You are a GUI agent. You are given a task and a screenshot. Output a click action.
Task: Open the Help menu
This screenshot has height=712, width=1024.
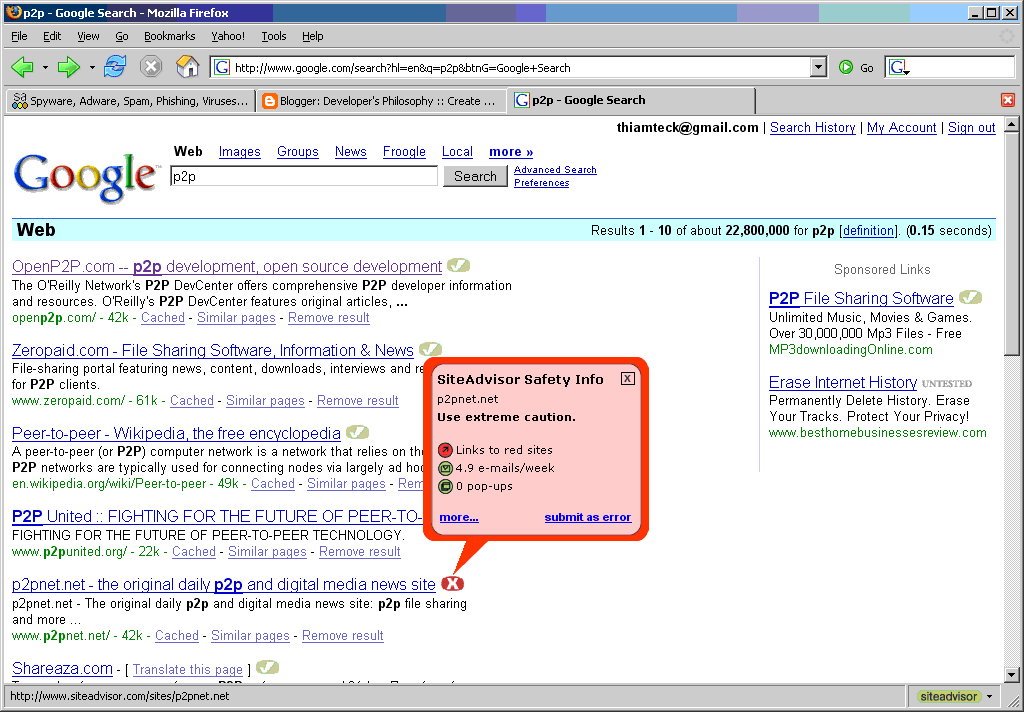coord(313,36)
